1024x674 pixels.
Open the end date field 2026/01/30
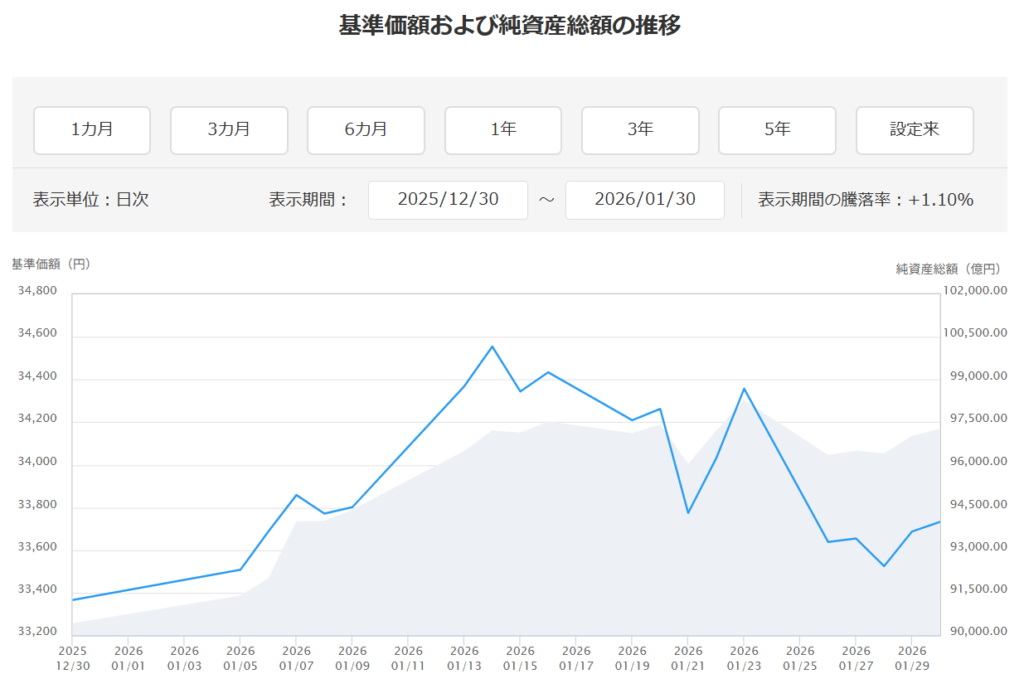pyautogui.click(x=644, y=200)
